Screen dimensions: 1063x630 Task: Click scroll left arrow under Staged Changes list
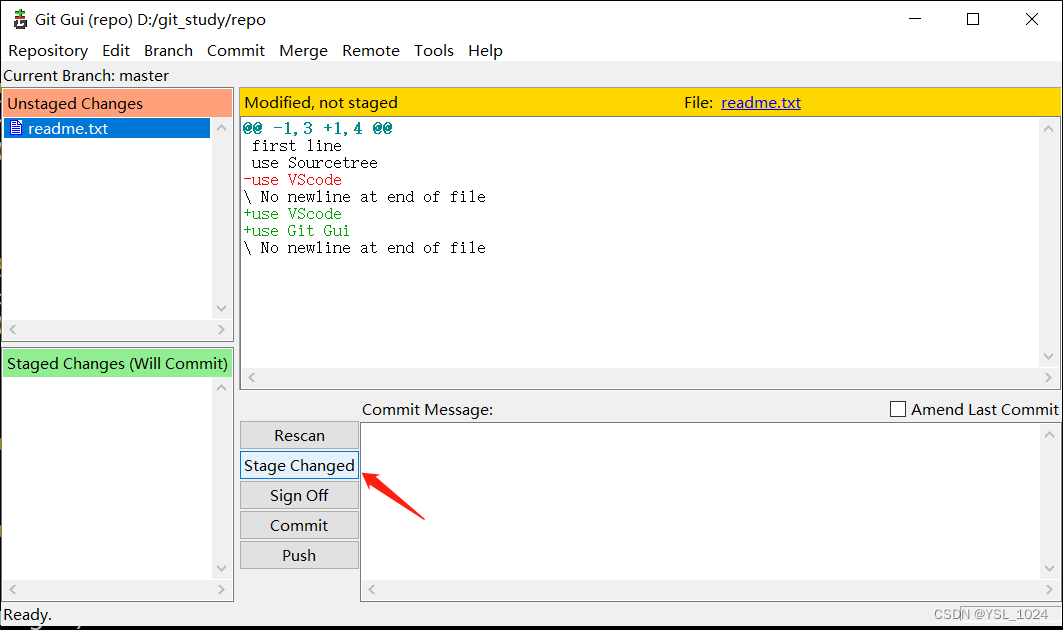13,589
